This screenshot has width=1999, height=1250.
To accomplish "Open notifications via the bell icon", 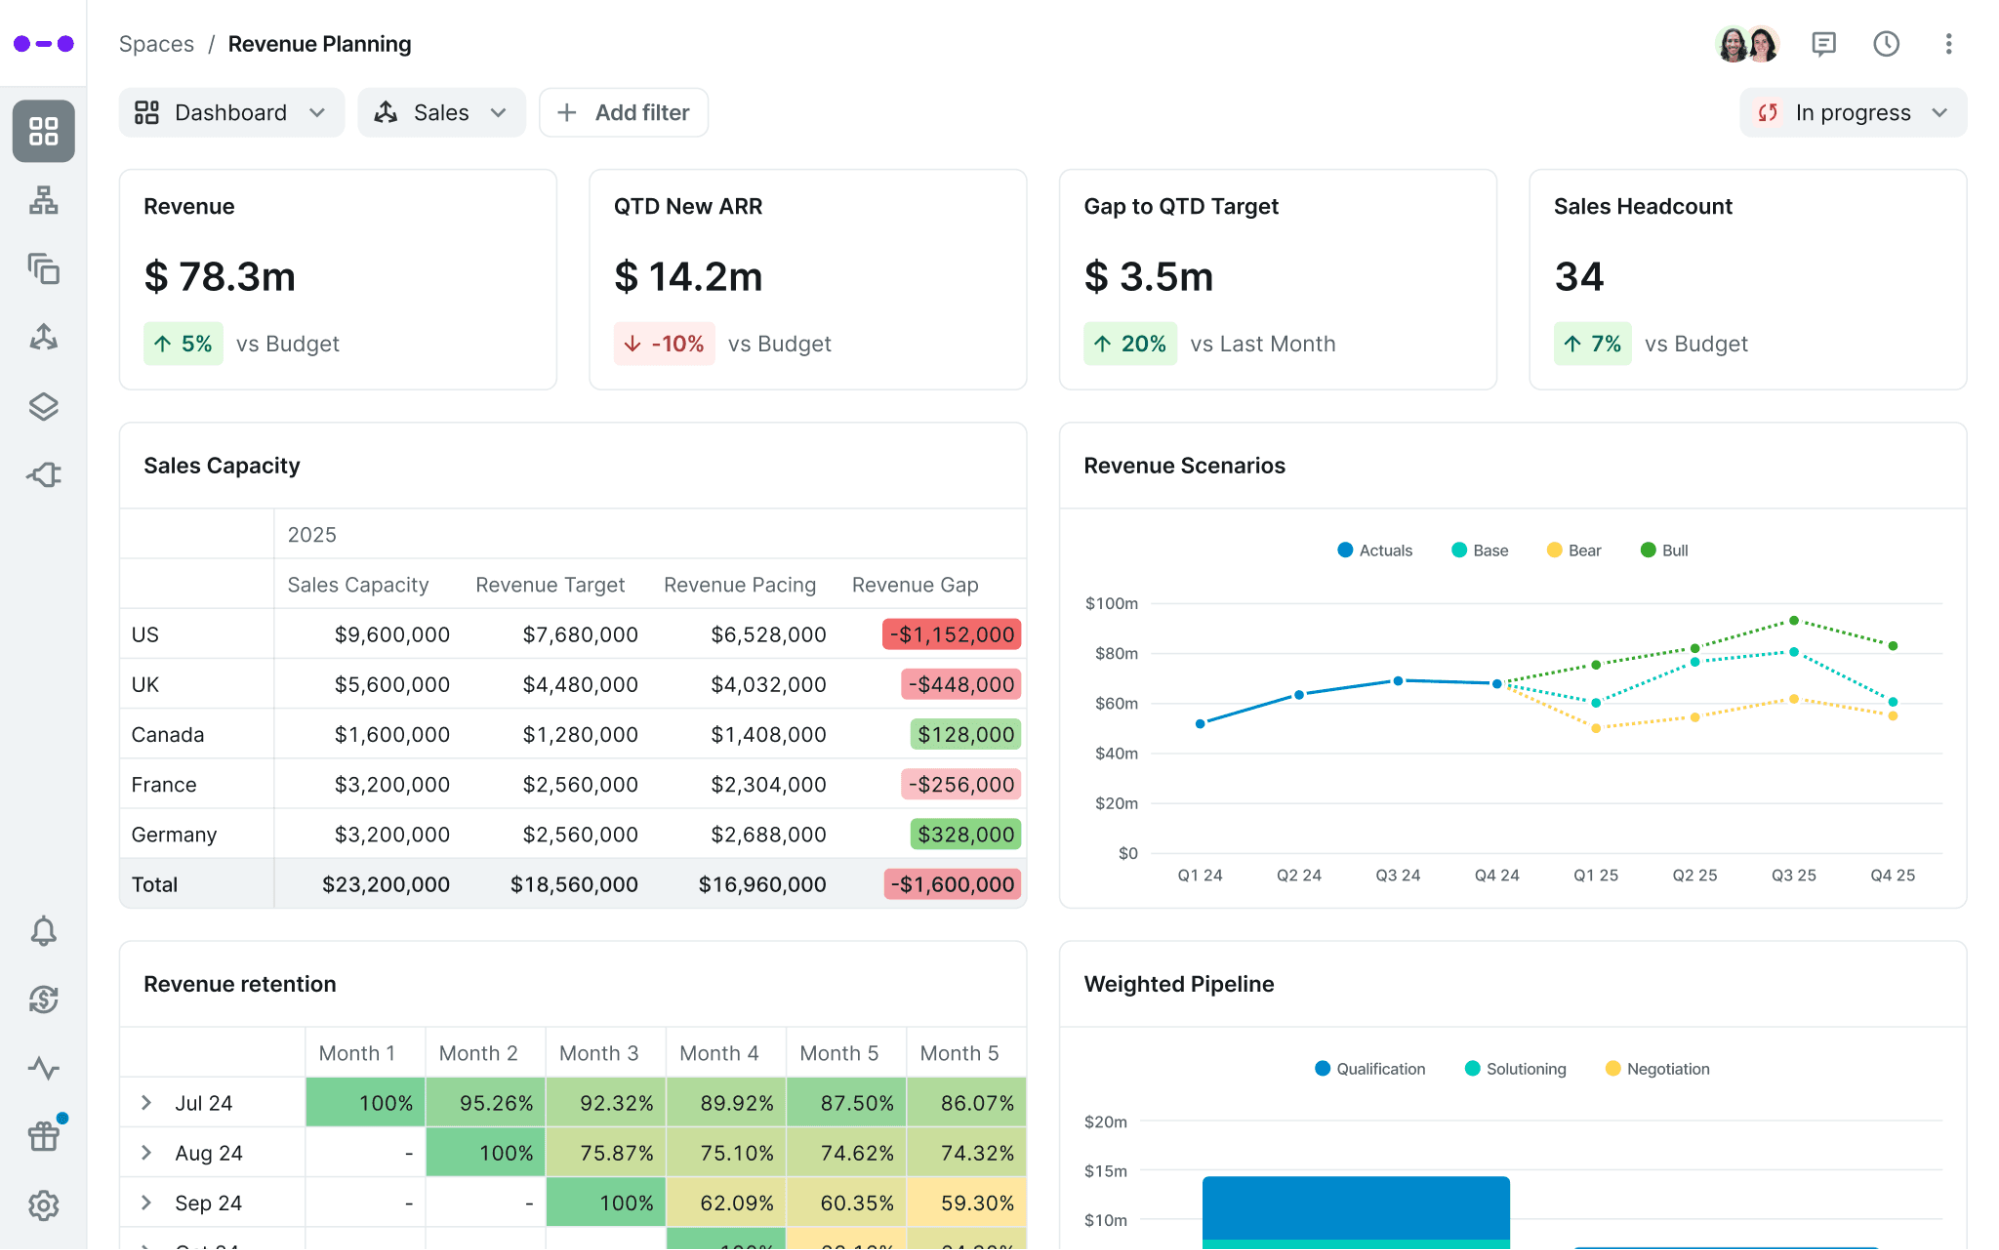I will (x=43, y=931).
